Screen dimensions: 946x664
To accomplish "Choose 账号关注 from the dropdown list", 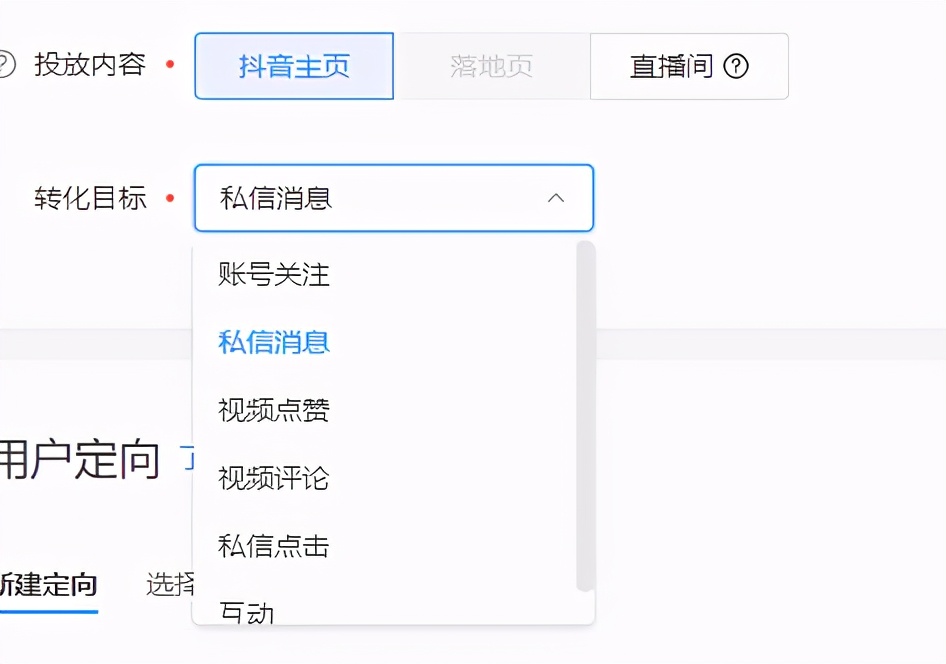I will click(270, 275).
